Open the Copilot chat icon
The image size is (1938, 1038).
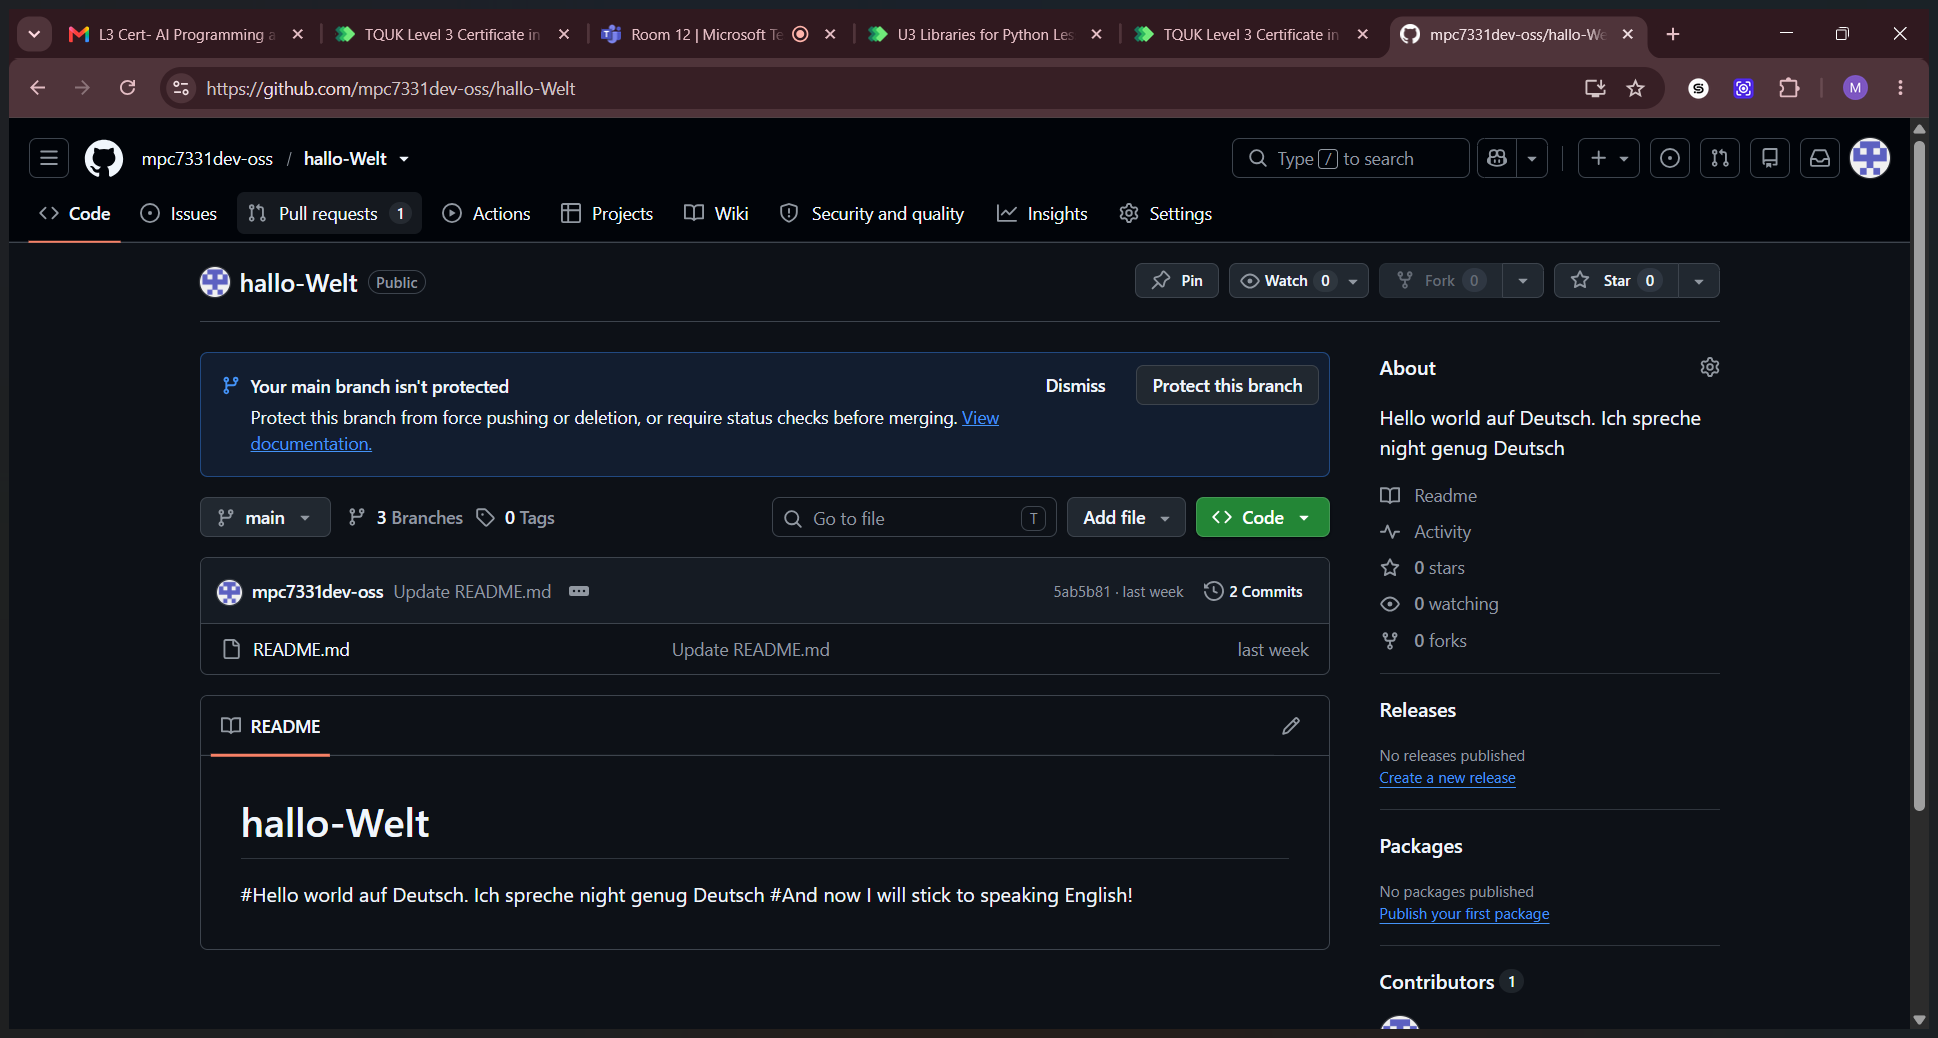1497,158
